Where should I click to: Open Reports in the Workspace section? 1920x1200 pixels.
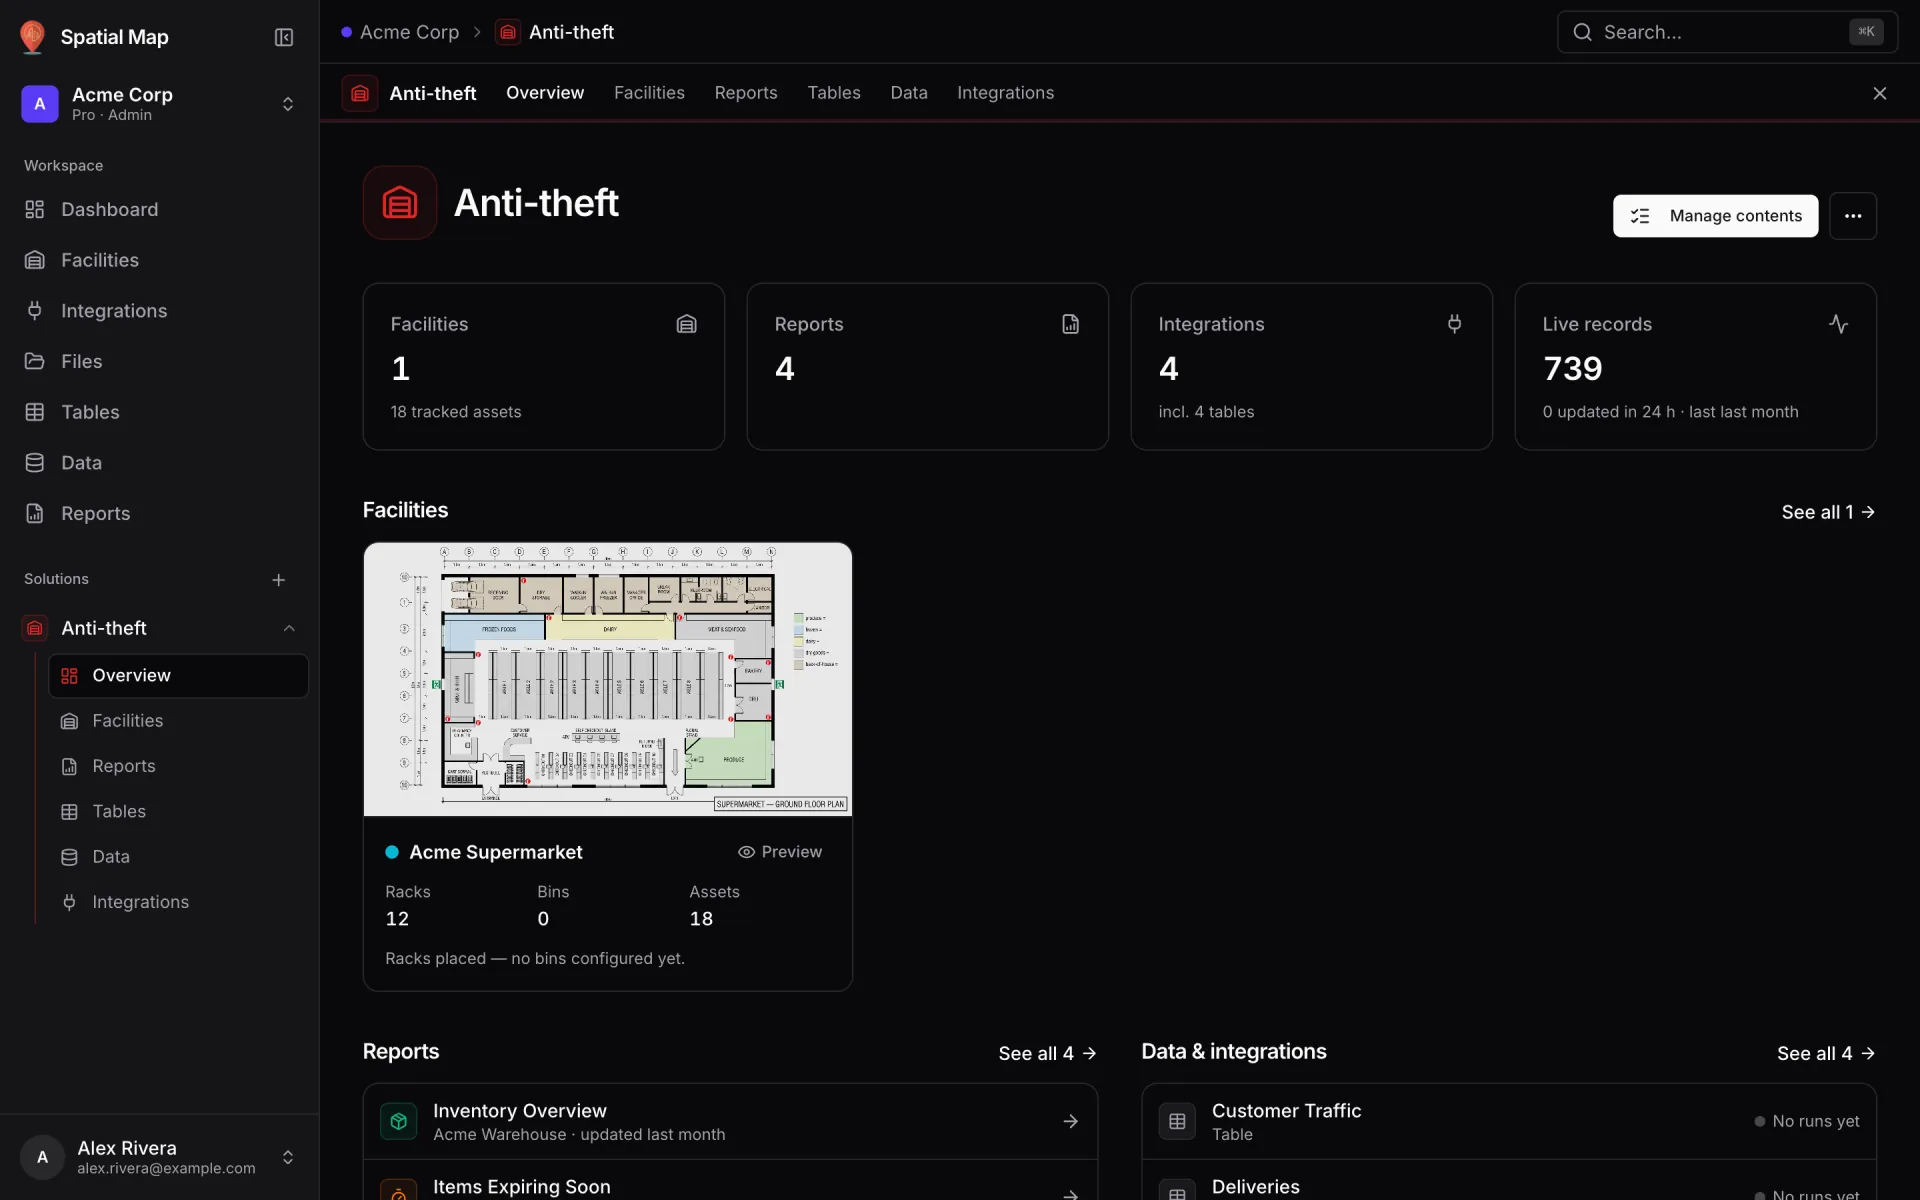click(160, 513)
